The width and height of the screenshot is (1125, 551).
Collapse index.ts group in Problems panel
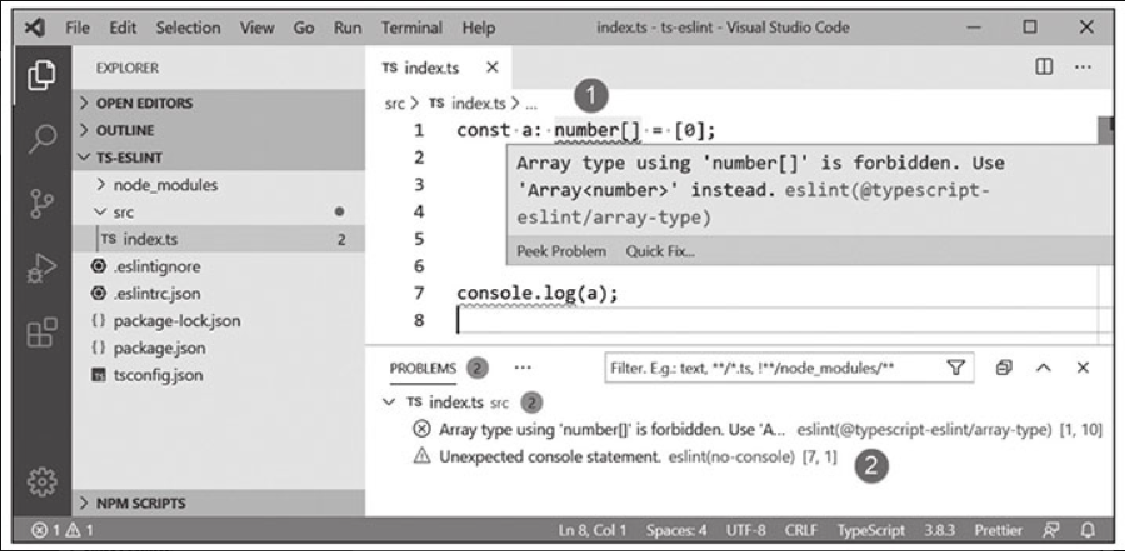point(389,402)
